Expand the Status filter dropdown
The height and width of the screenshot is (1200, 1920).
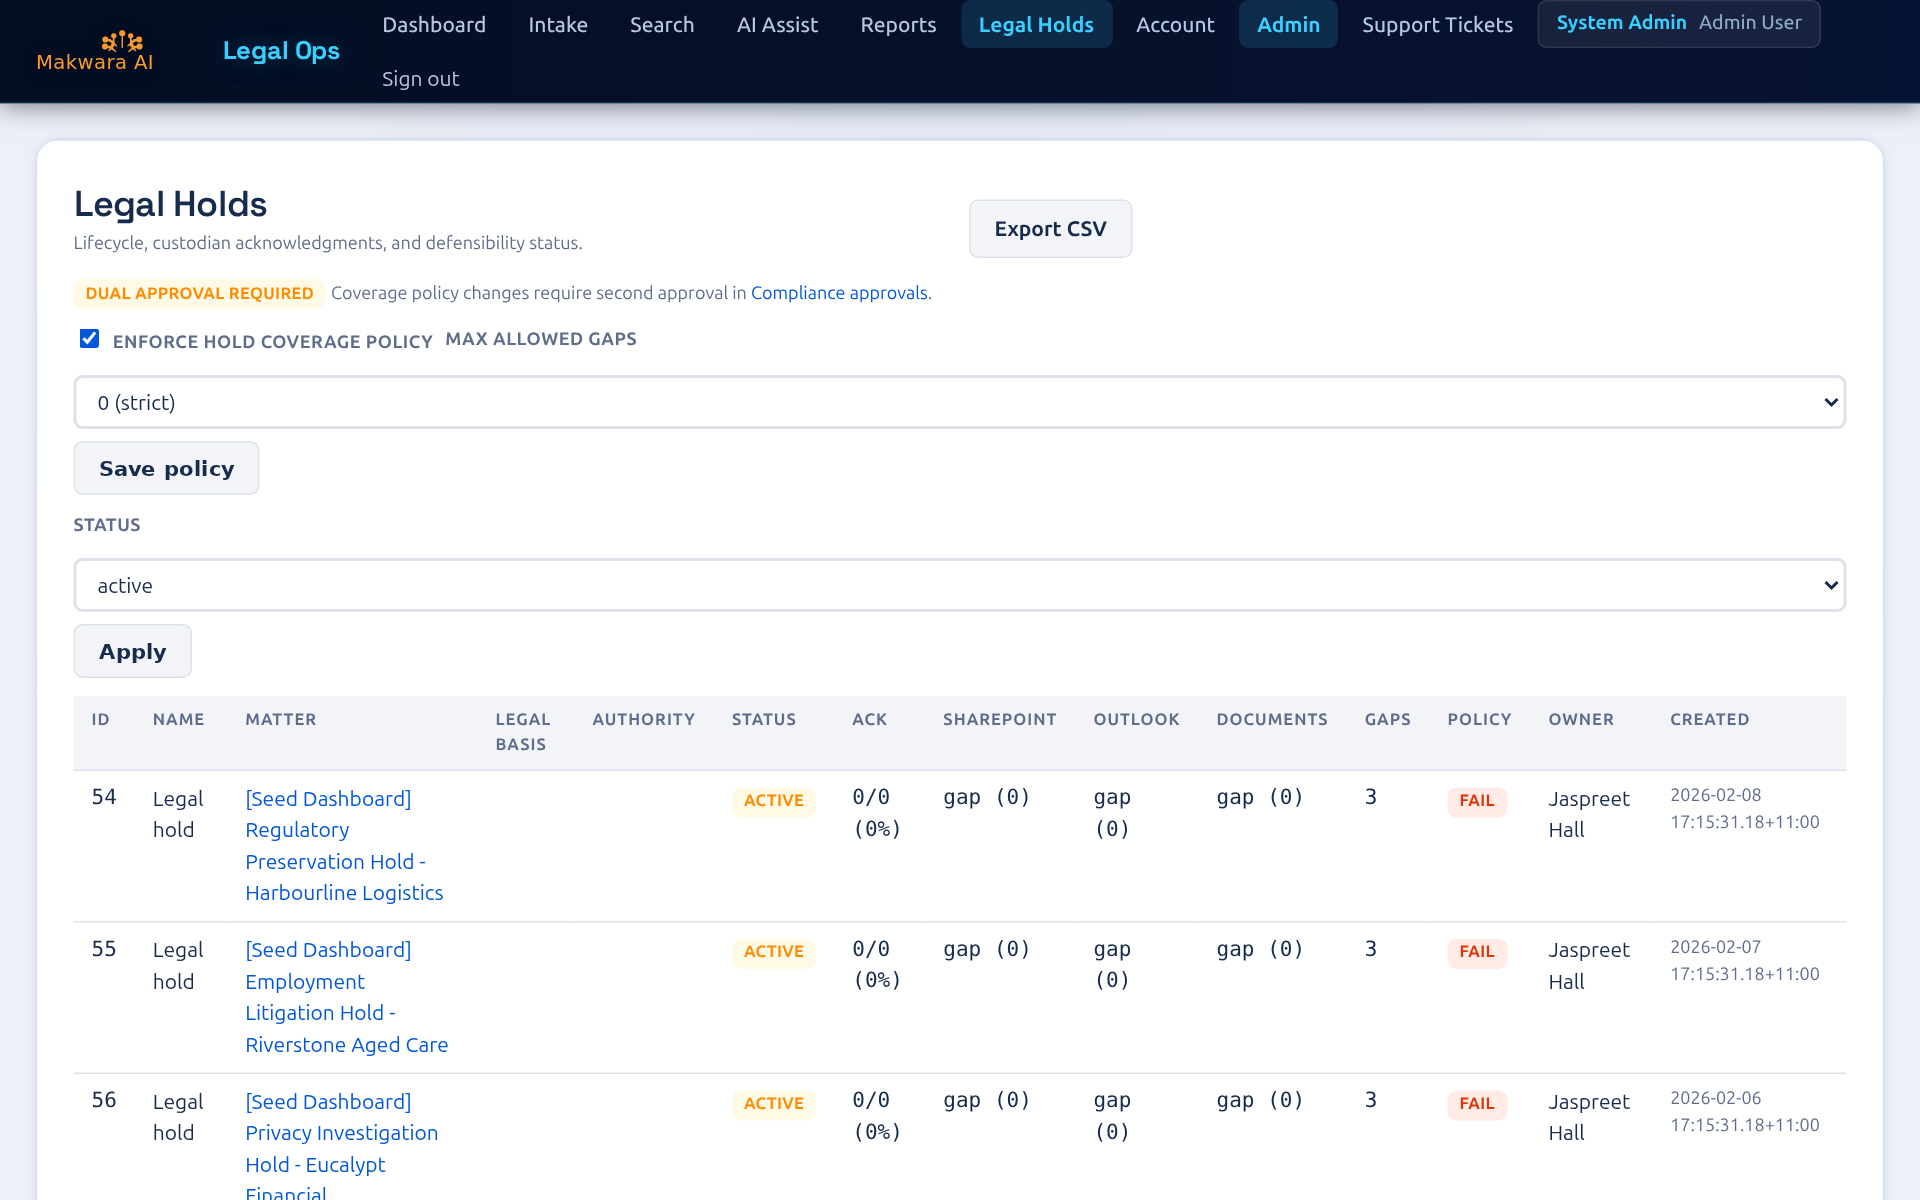tap(959, 585)
